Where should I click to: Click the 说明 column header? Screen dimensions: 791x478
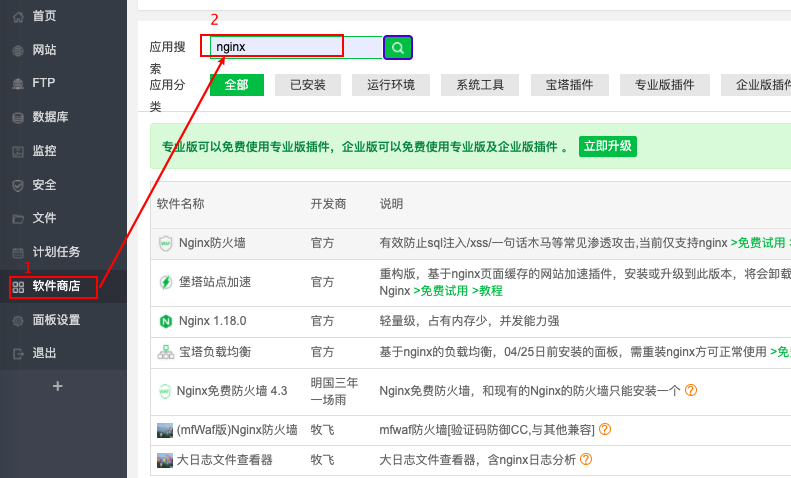(x=391, y=204)
